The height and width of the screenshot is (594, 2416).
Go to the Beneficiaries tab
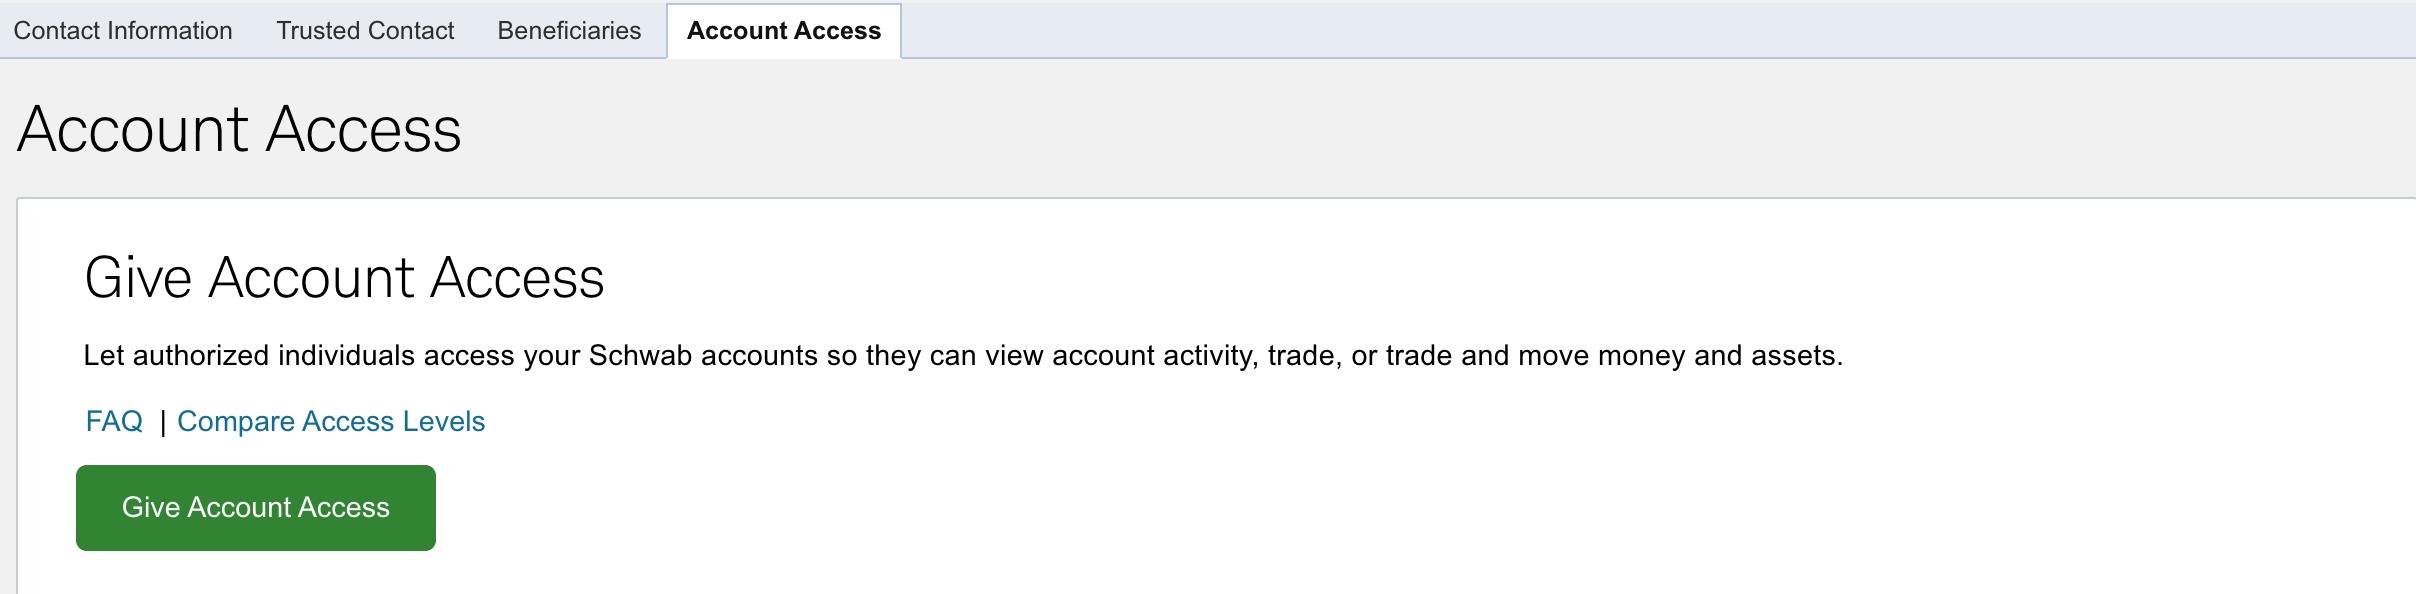[x=569, y=31]
